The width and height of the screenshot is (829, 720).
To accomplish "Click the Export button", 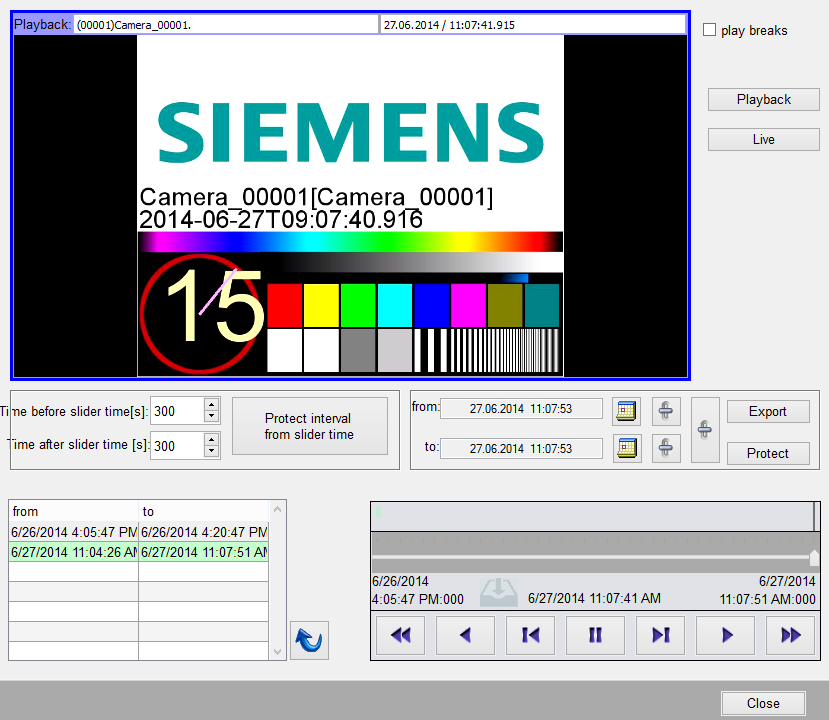I will [x=767, y=411].
